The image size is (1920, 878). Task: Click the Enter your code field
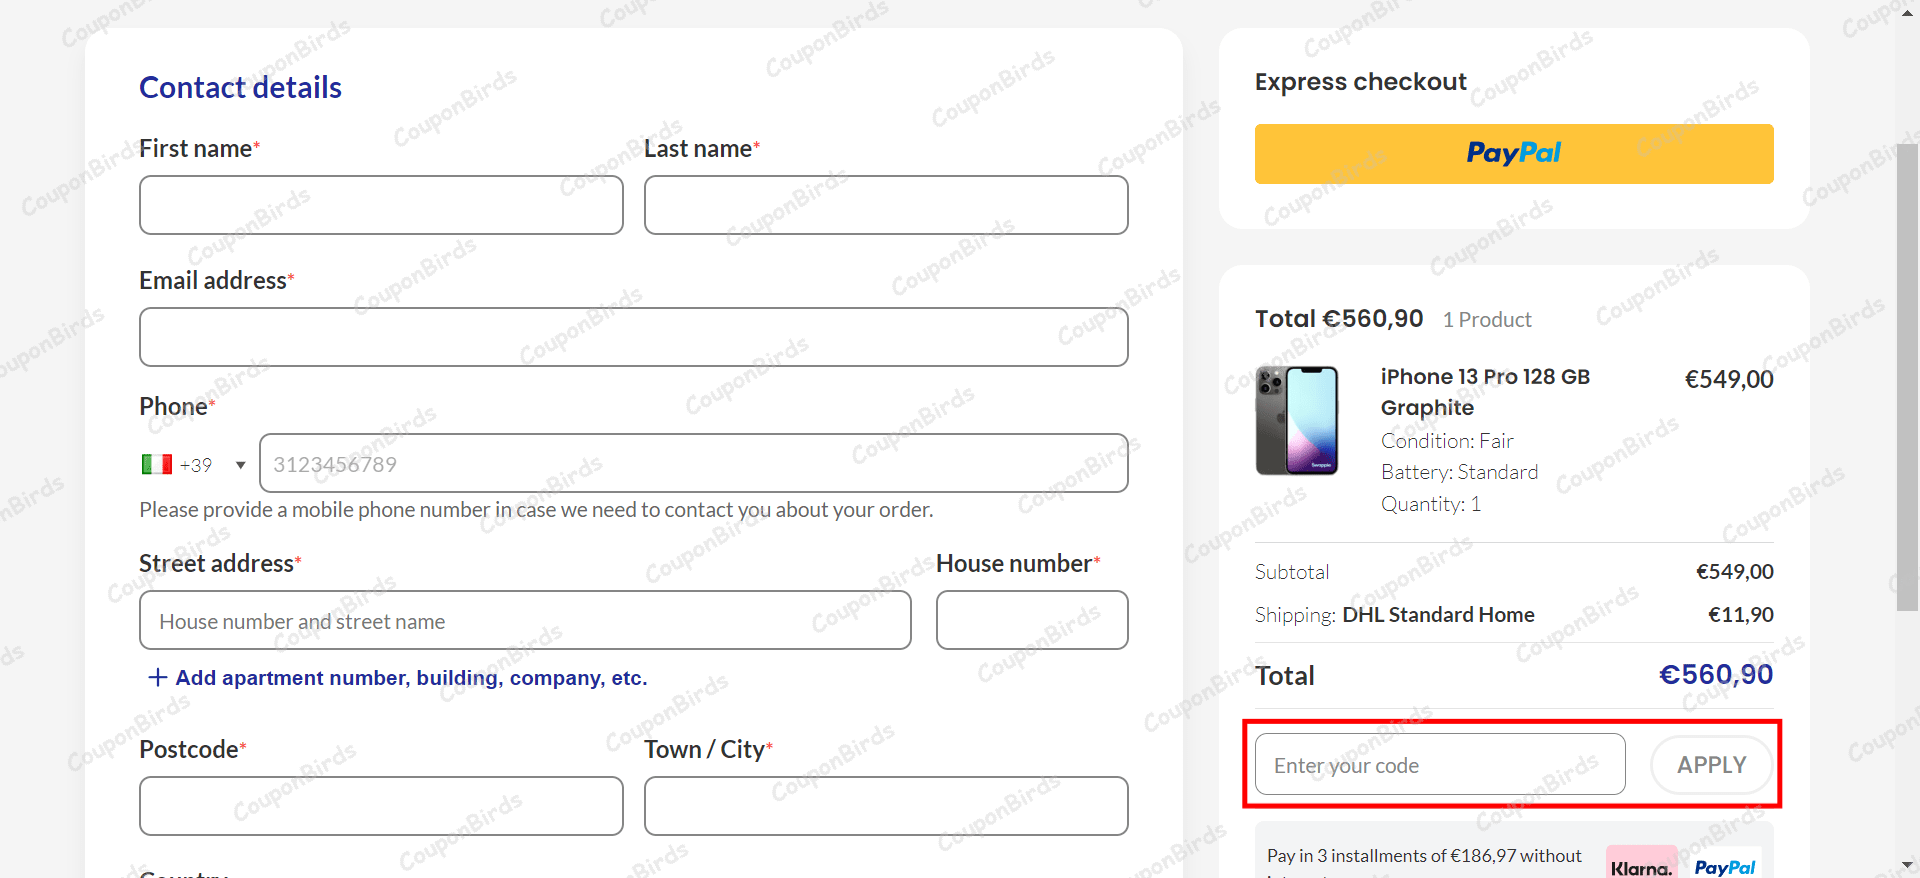click(1439, 765)
